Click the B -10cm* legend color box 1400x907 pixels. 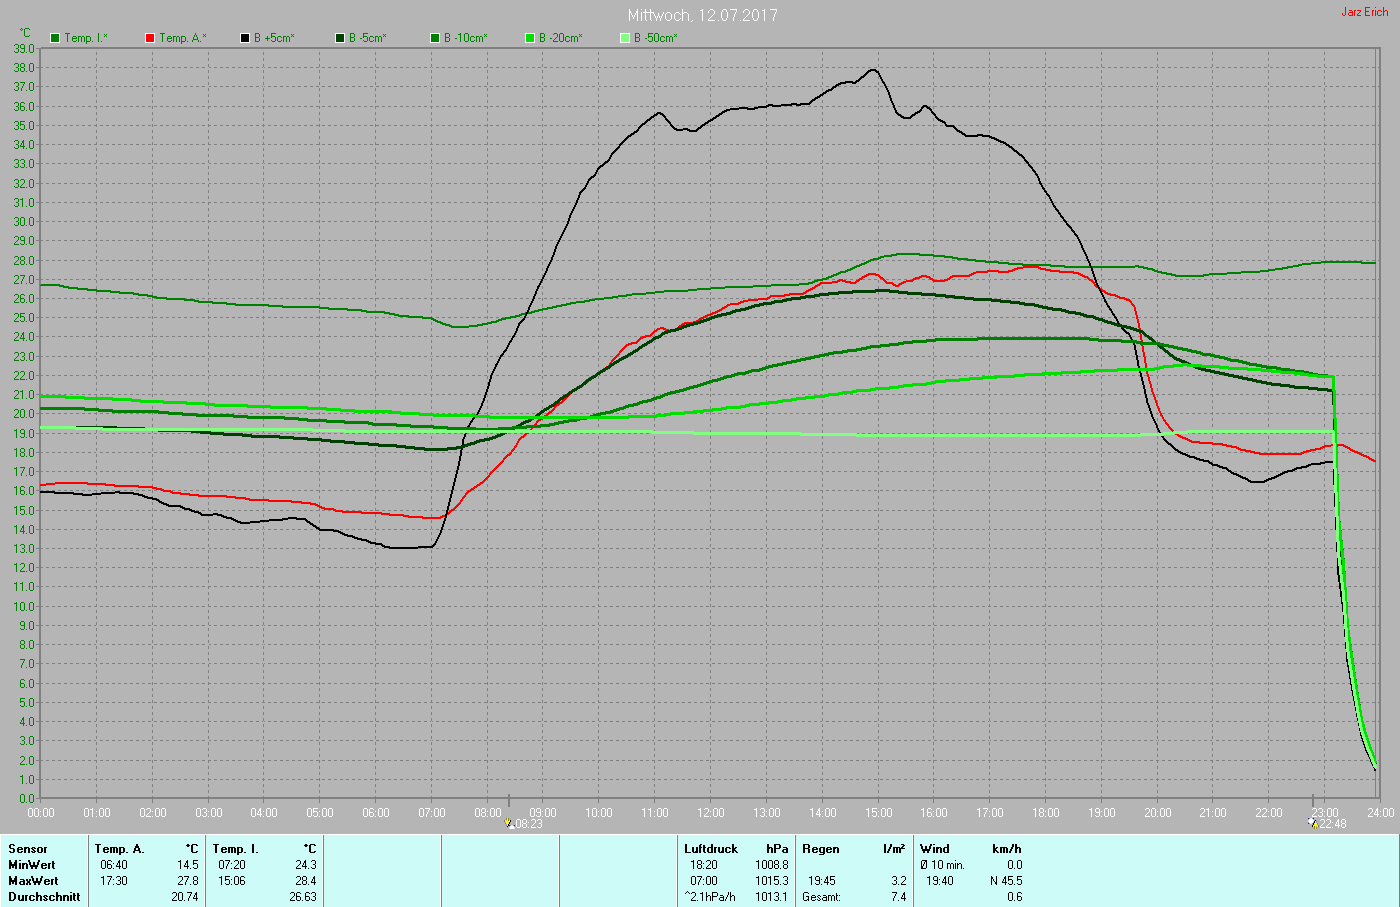coord(435,38)
